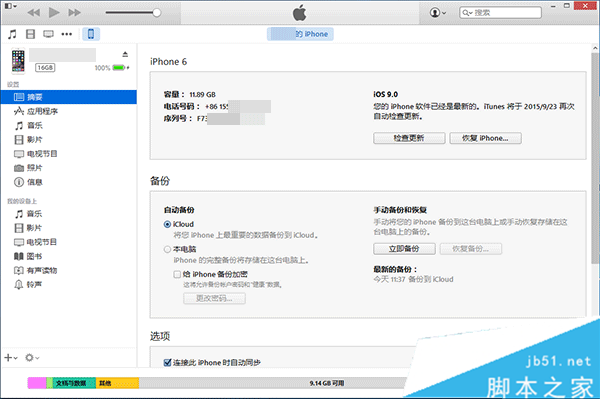This screenshot has height=399, width=600.
Task: Click the pink storage bar segment
Action: pyautogui.click(x=37, y=383)
